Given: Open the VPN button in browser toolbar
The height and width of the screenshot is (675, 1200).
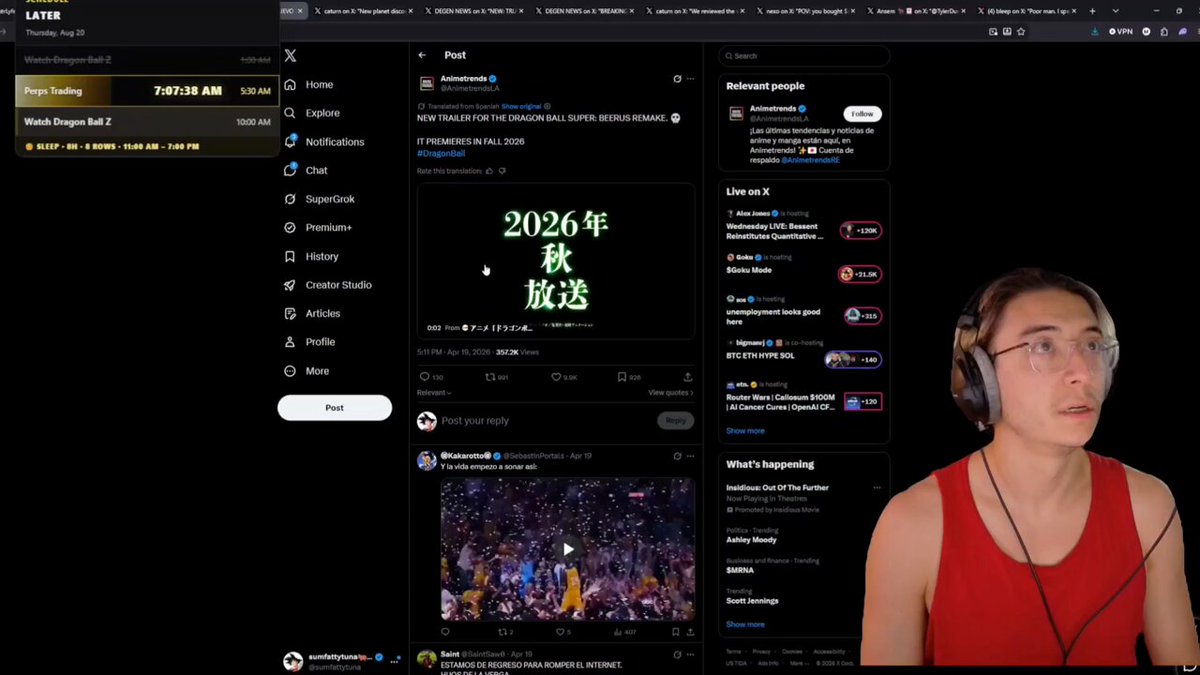Looking at the screenshot, I should (1121, 31).
